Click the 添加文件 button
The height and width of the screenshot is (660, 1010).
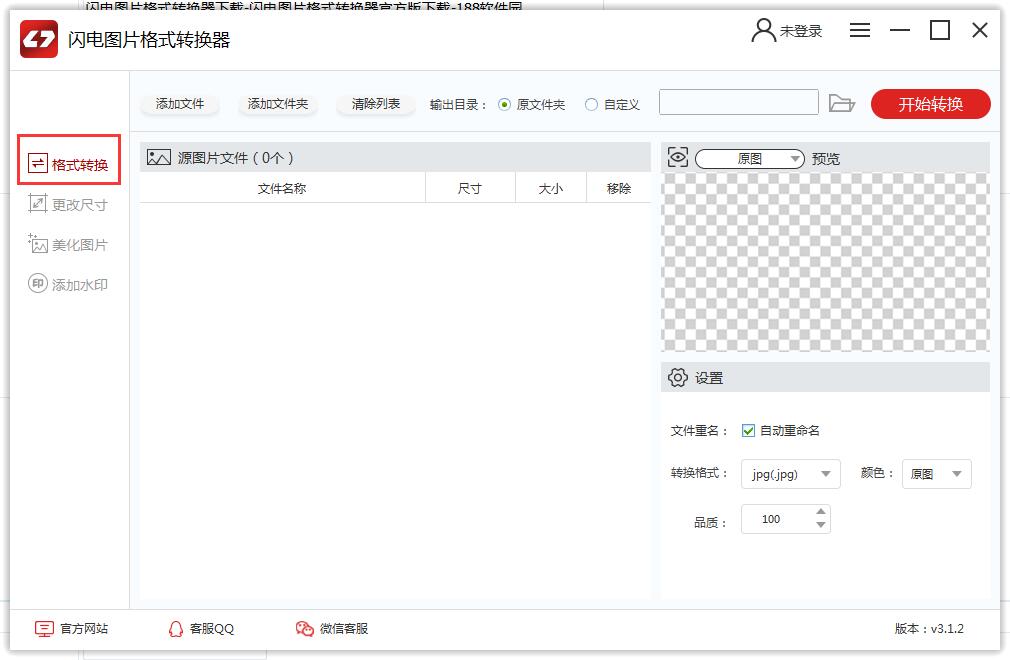point(180,104)
